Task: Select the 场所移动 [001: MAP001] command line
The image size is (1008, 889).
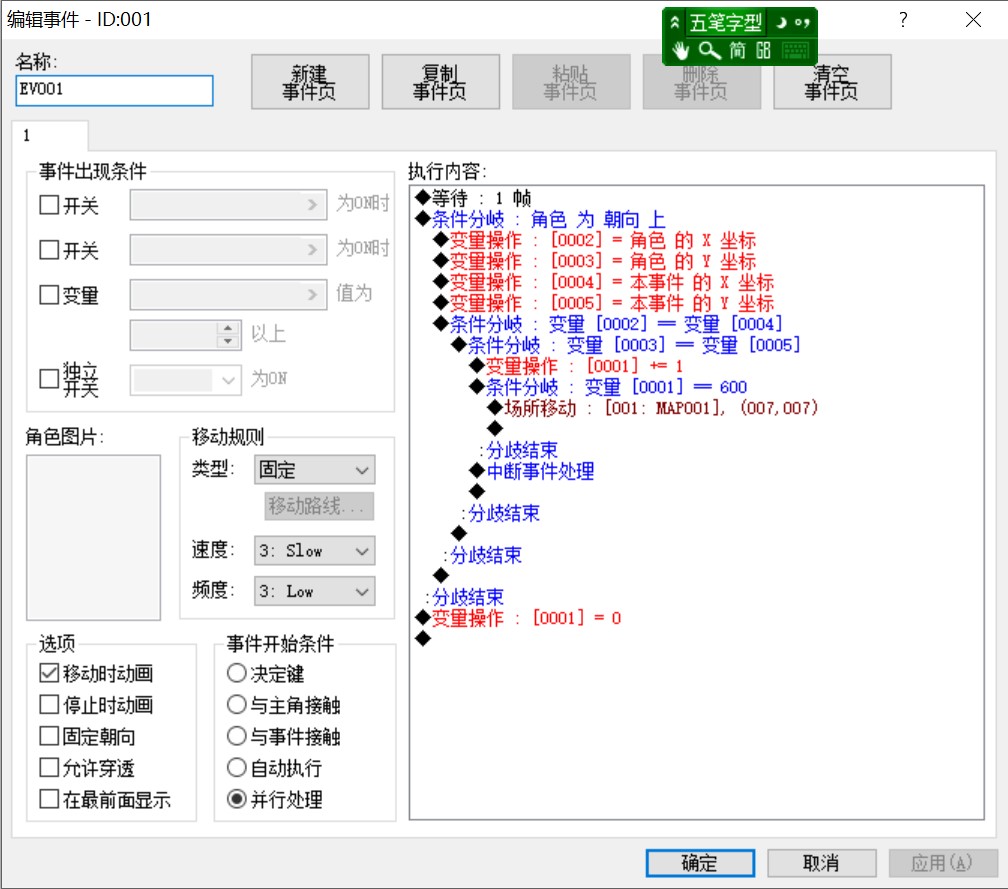Action: click(x=652, y=408)
